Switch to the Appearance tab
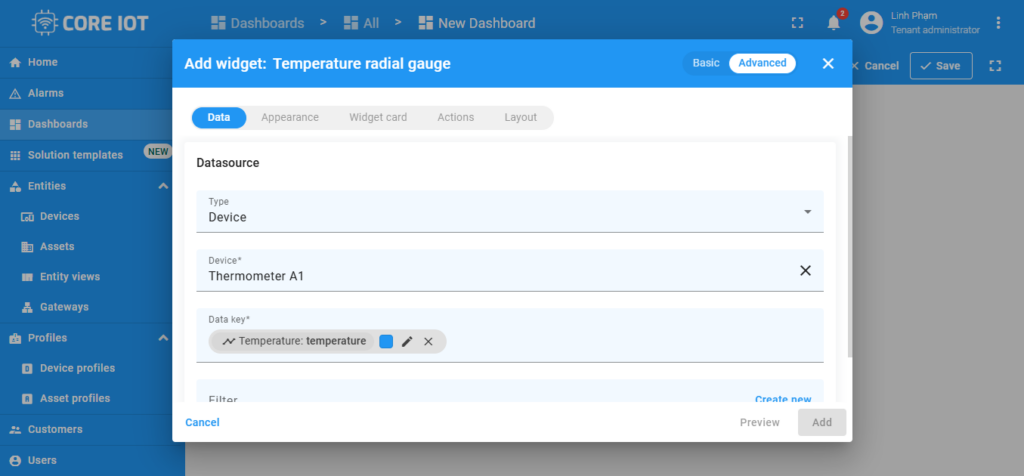 (289, 118)
